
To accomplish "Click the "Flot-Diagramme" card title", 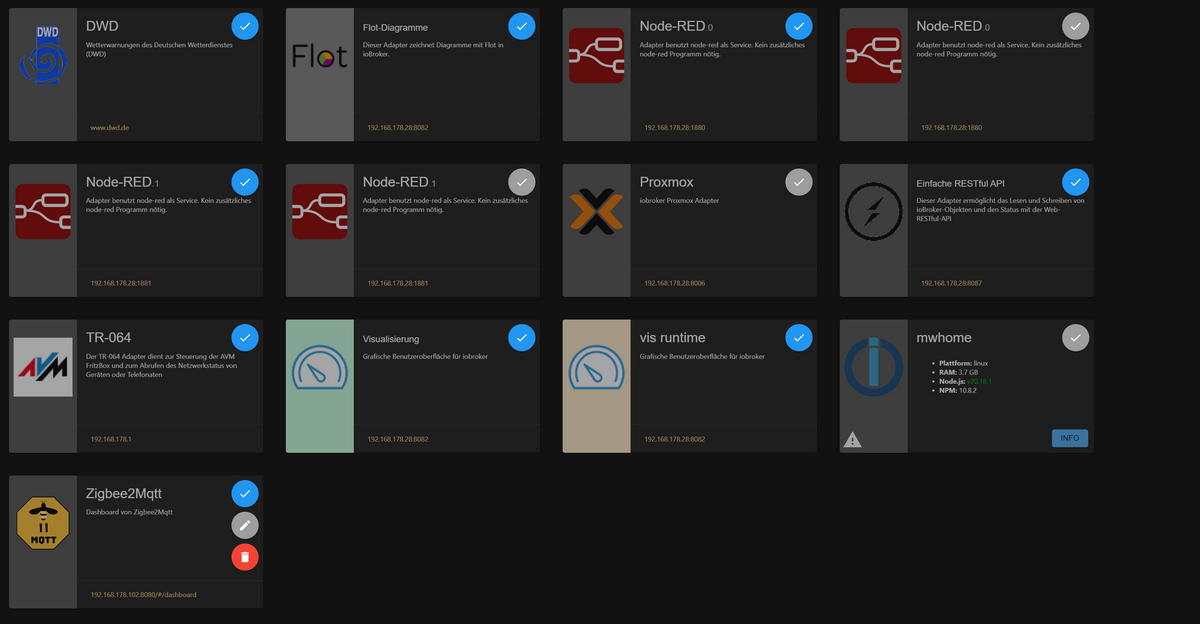I will (397, 28).
